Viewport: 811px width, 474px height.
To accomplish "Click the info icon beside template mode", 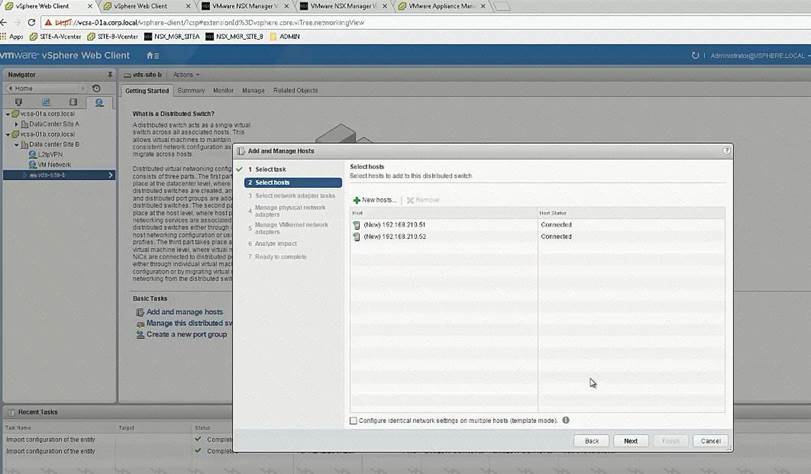I will pos(566,421).
